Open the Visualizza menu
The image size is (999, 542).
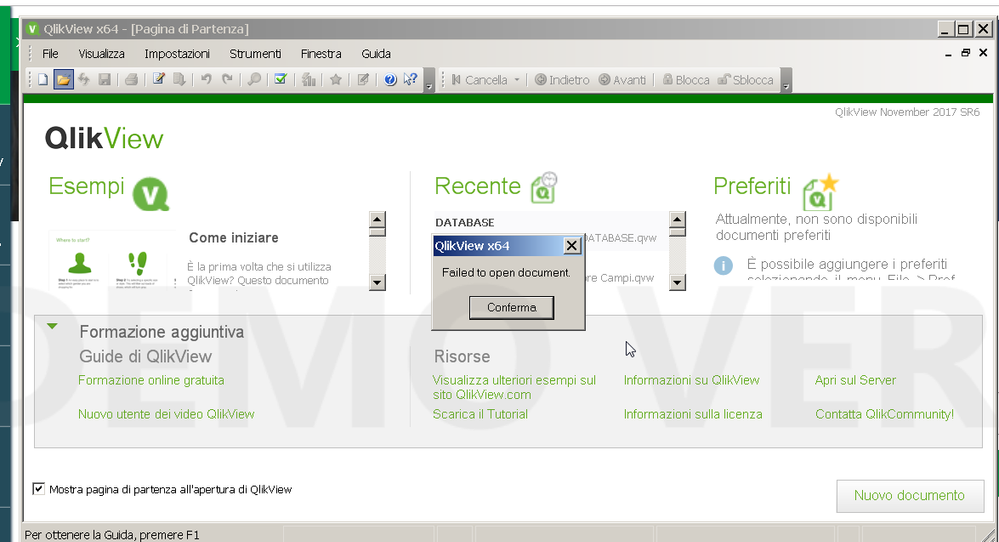point(101,54)
